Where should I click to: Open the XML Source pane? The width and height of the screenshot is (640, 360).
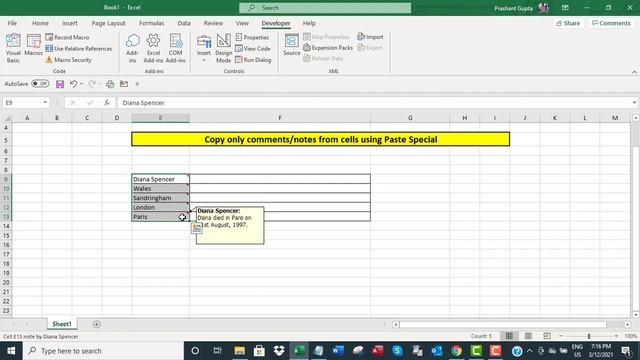(x=291, y=45)
